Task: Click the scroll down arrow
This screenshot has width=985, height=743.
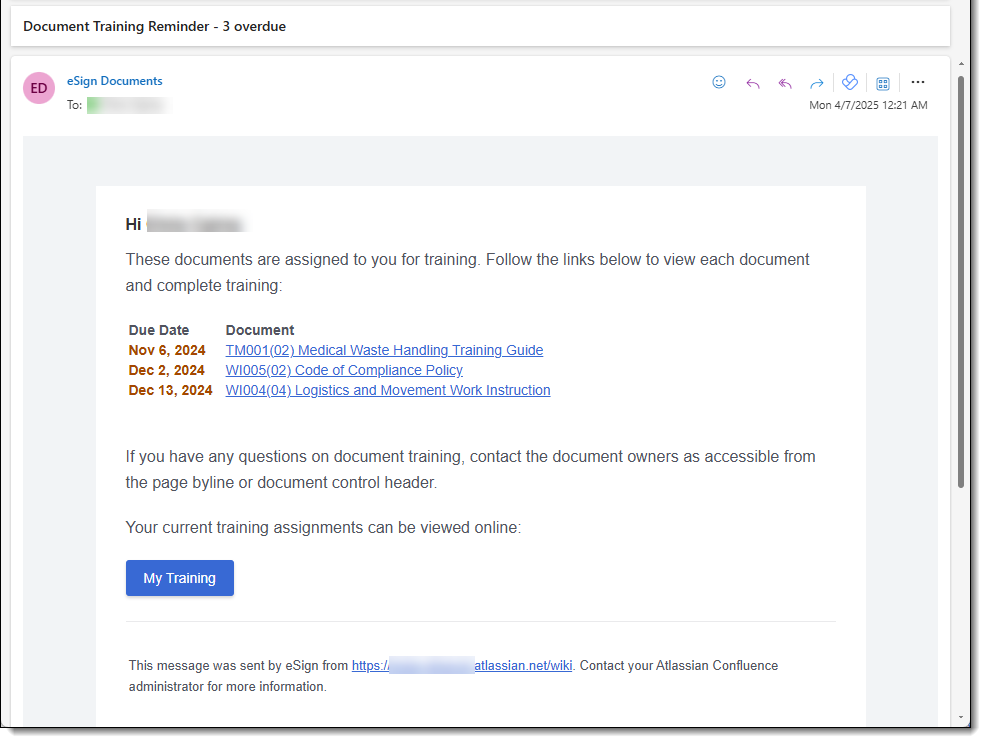Action: point(961,717)
